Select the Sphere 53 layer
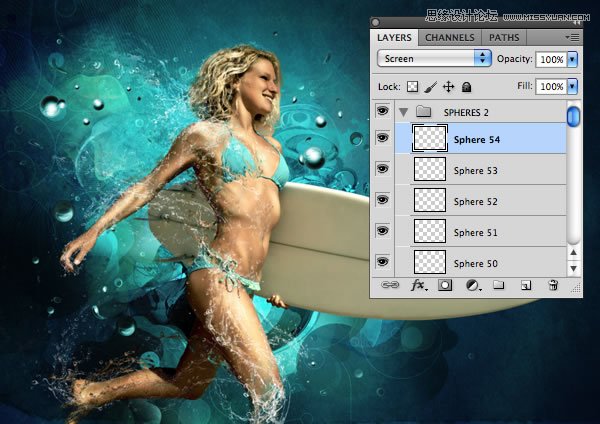 [480, 169]
